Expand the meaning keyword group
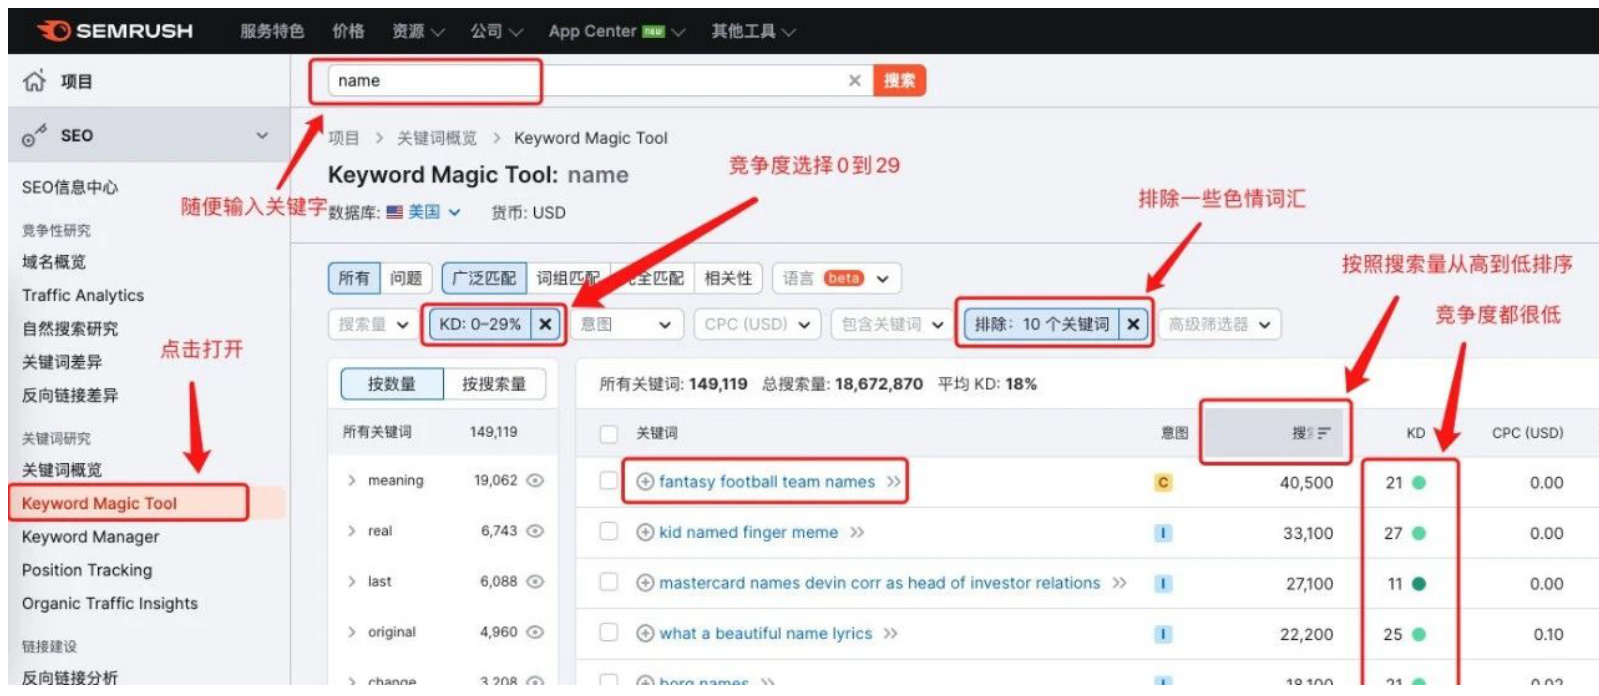The height and width of the screenshot is (696, 1599). [x=351, y=481]
